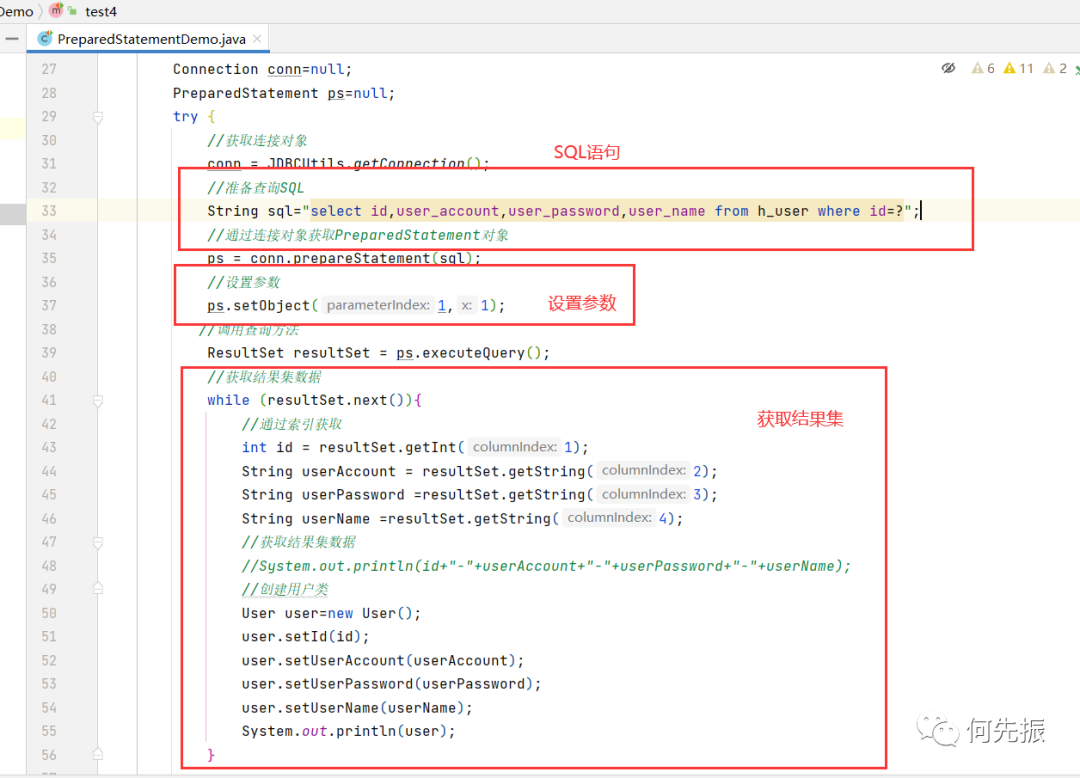Image resolution: width=1080 pixels, height=778 pixels.
Task: Click while keyword on line 41
Action: [229, 400]
